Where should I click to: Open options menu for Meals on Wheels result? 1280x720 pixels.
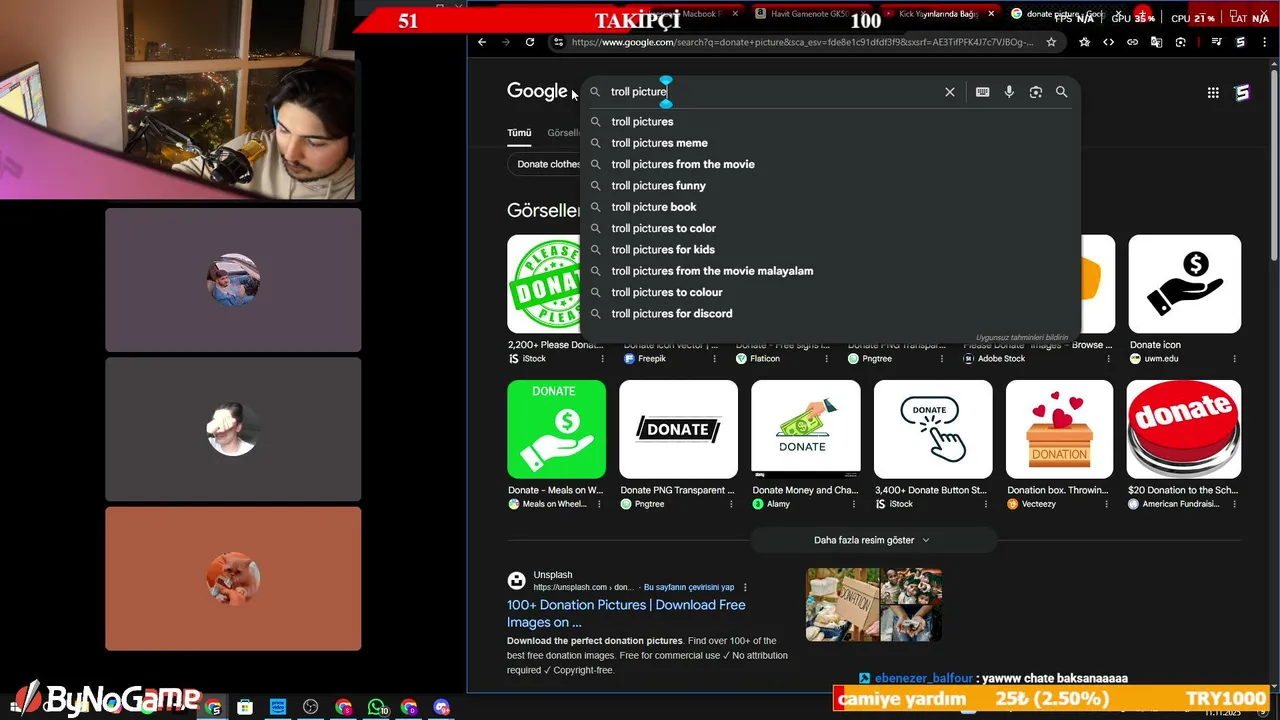click(x=602, y=504)
